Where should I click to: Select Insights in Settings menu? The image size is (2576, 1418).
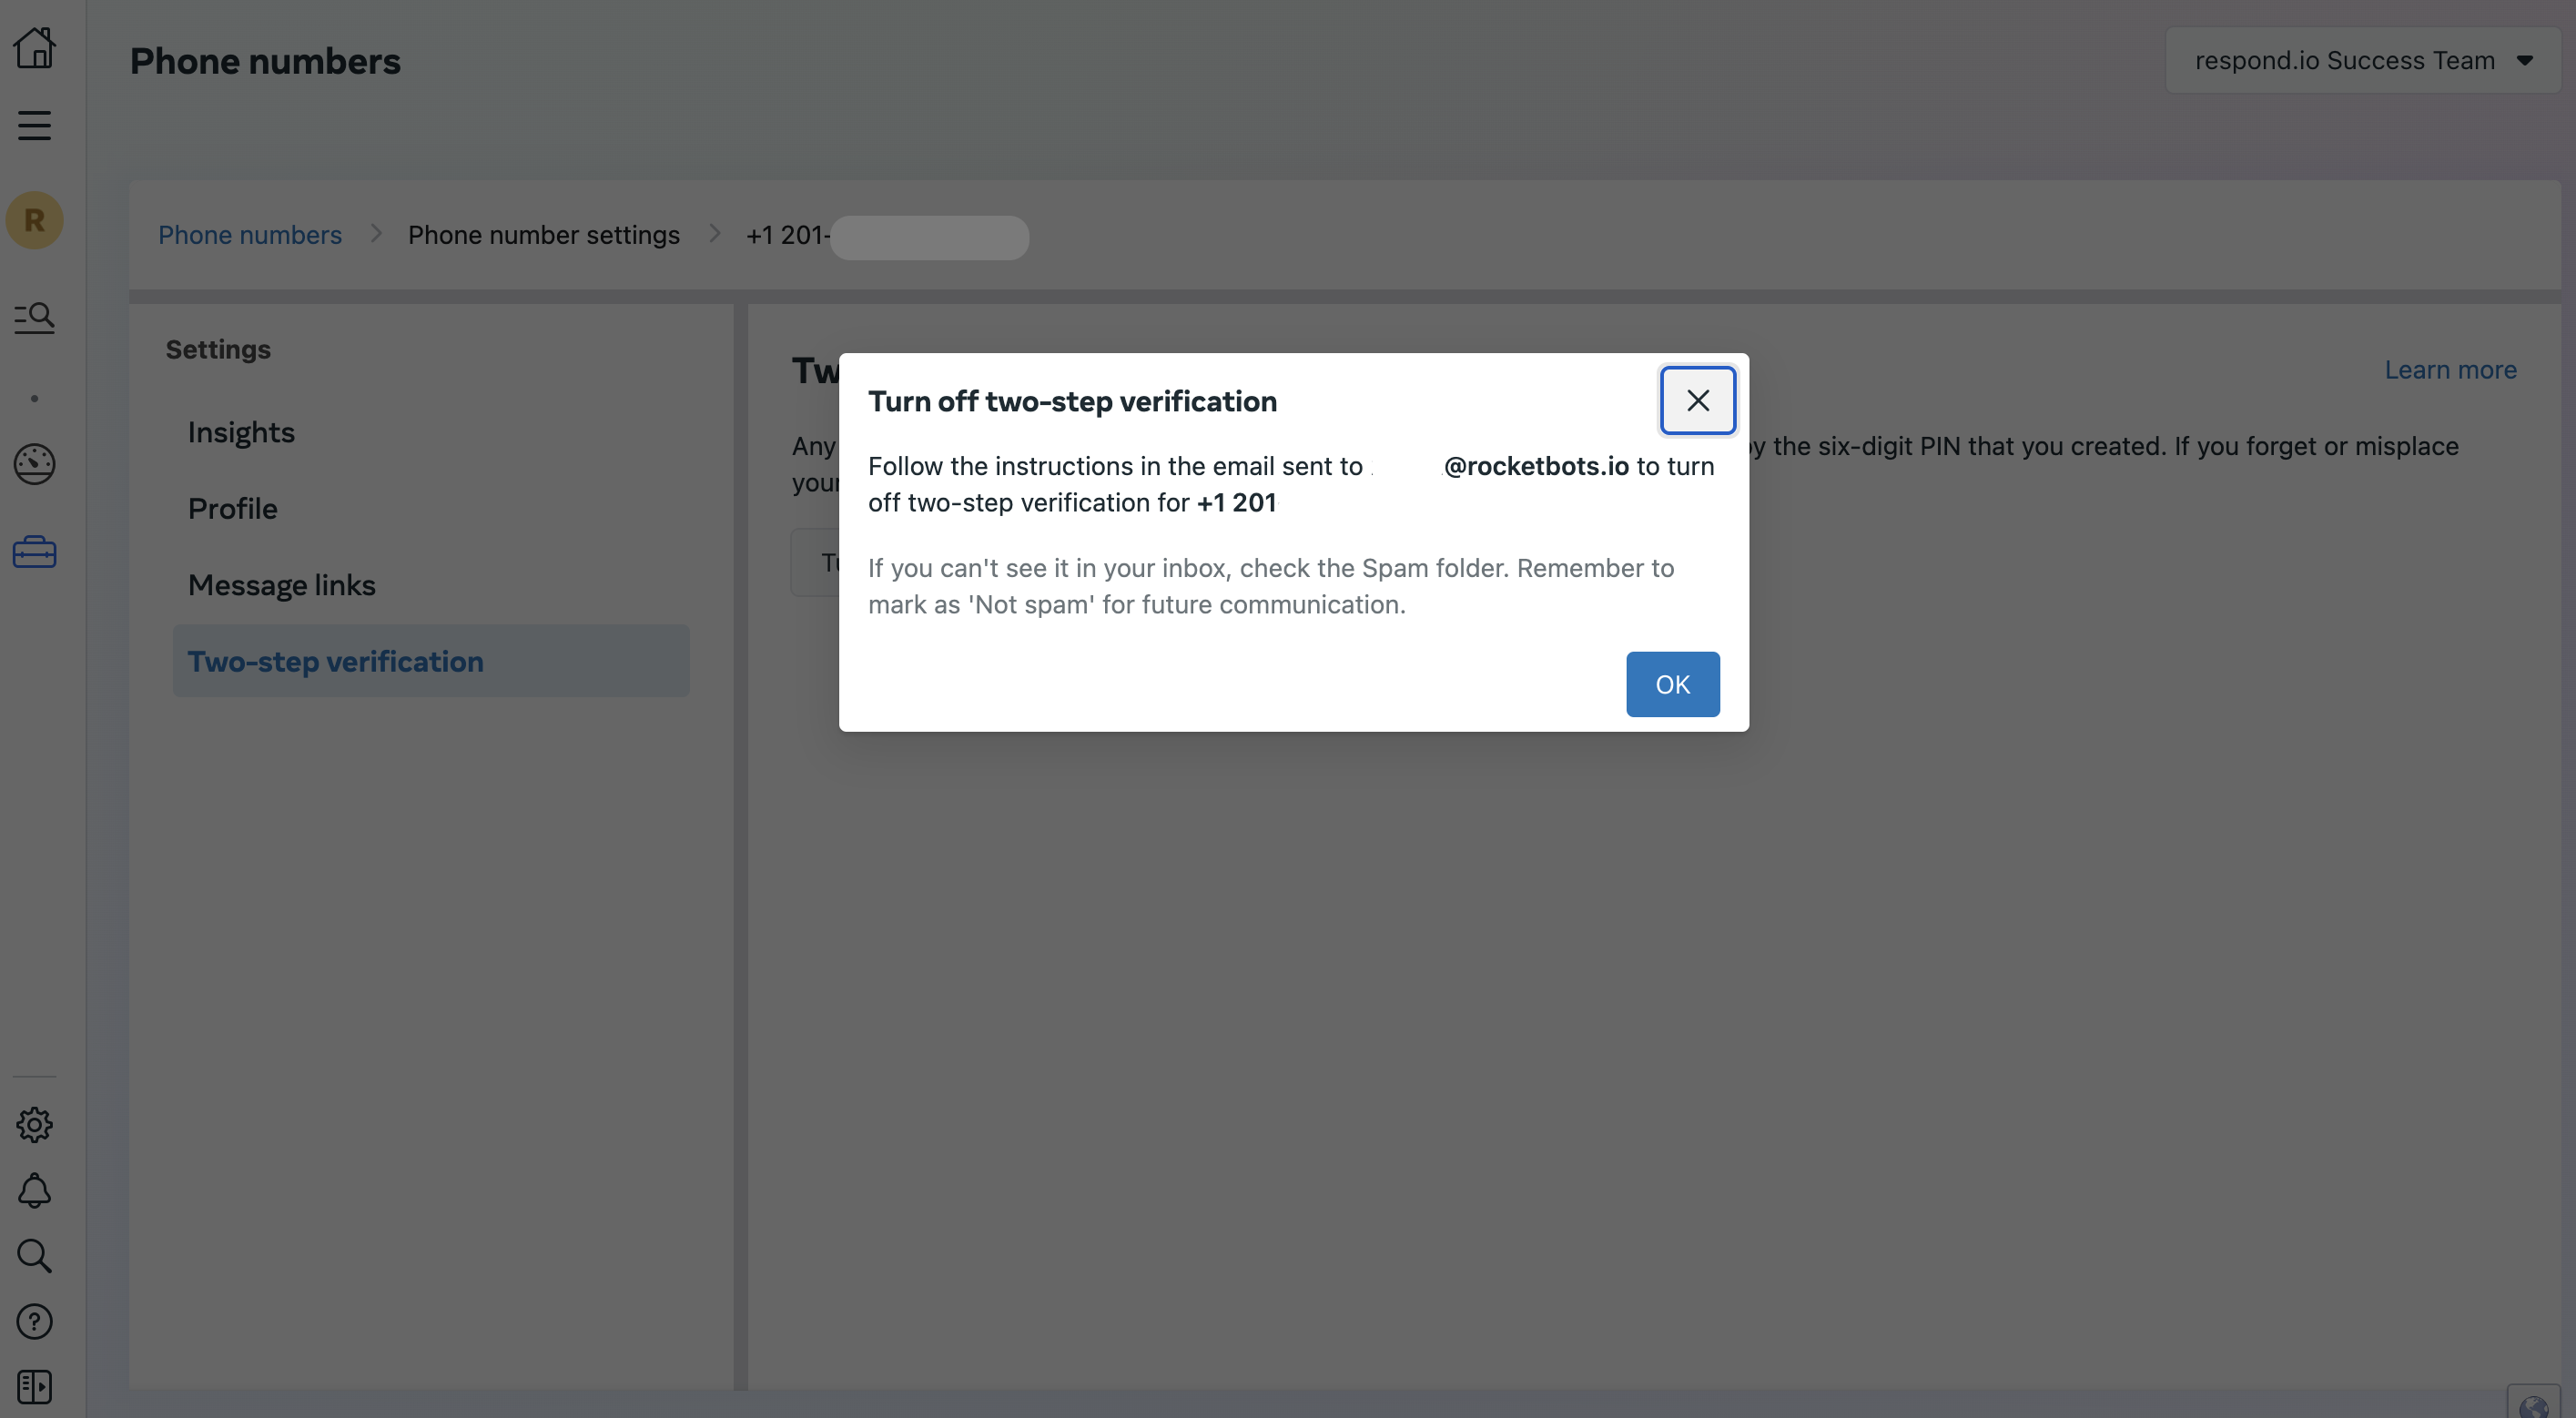(241, 432)
